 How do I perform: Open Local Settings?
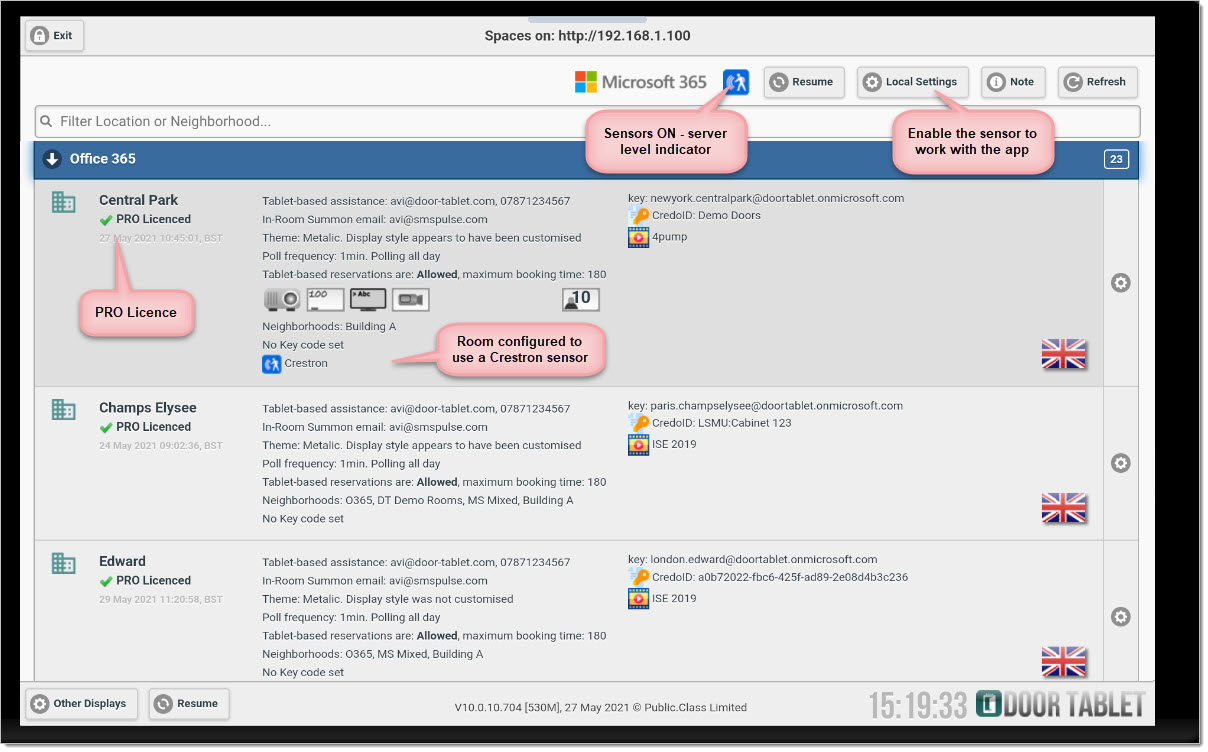pyautogui.click(x=911, y=82)
